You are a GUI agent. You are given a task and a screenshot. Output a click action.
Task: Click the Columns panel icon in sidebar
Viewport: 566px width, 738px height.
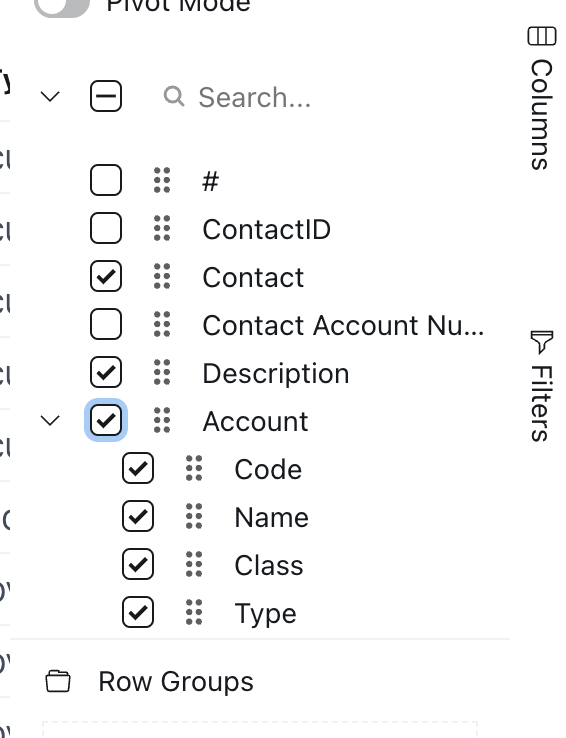pyautogui.click(x=541, y=36)
